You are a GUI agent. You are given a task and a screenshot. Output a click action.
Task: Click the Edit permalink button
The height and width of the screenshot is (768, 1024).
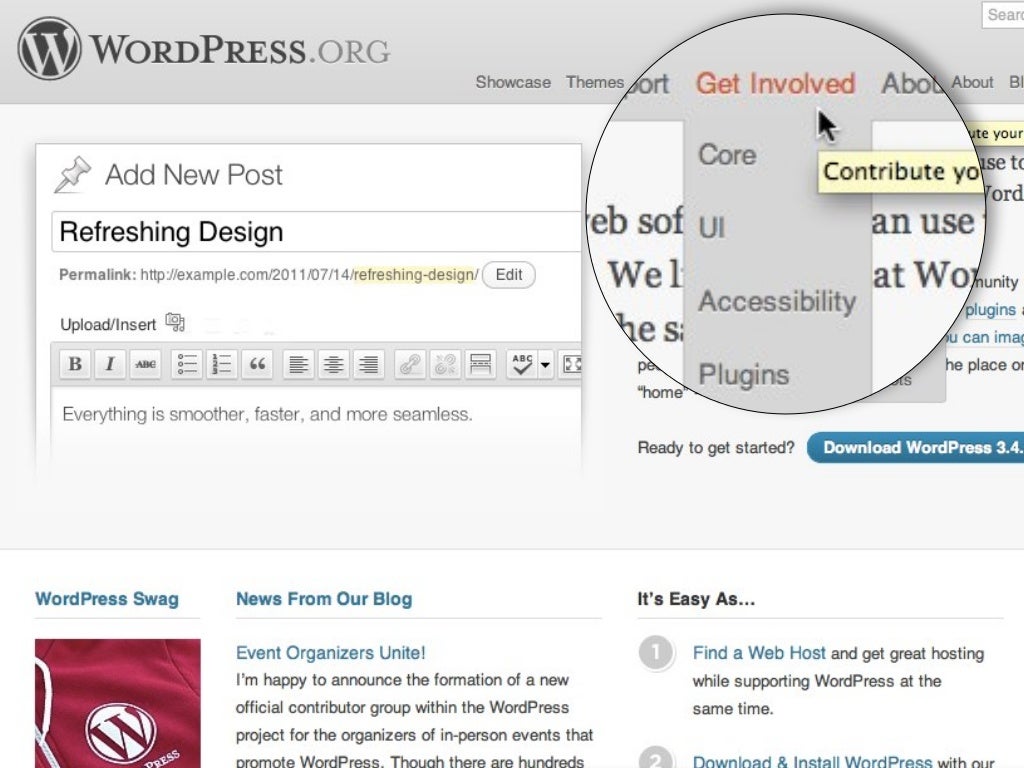click(509, 274)
